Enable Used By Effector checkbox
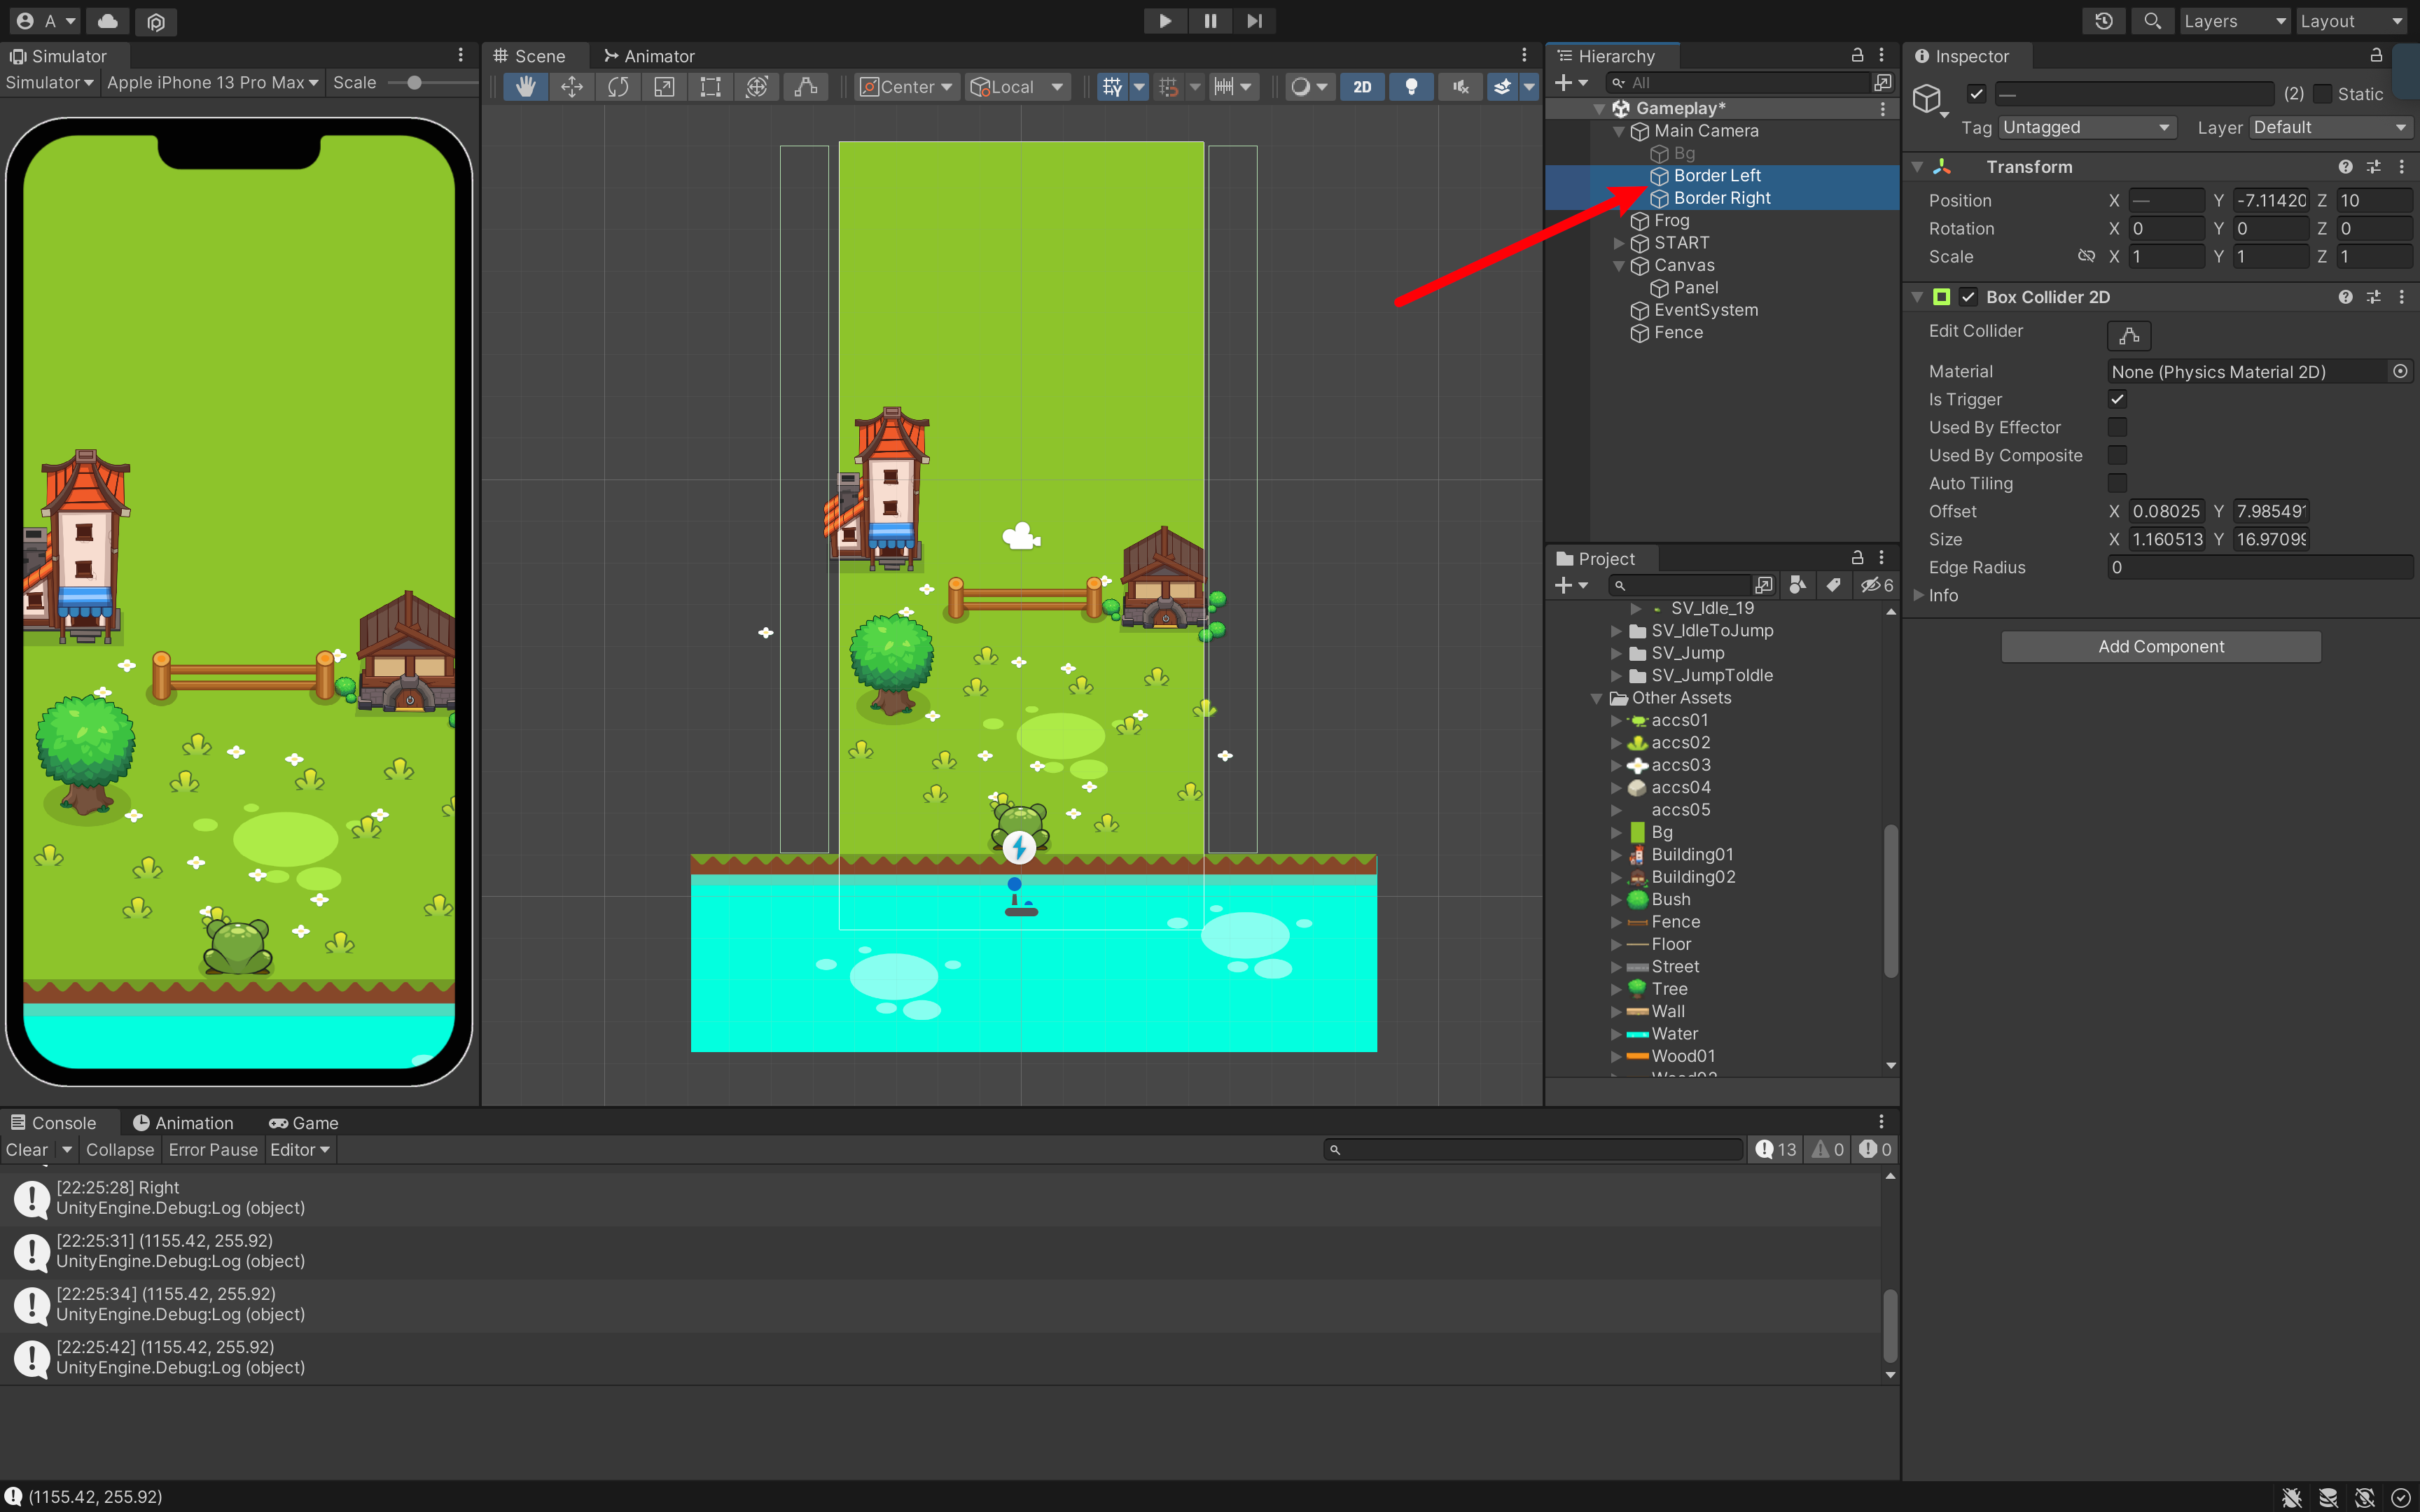Screen dimensions: 2420x1512 (2117, 427)
